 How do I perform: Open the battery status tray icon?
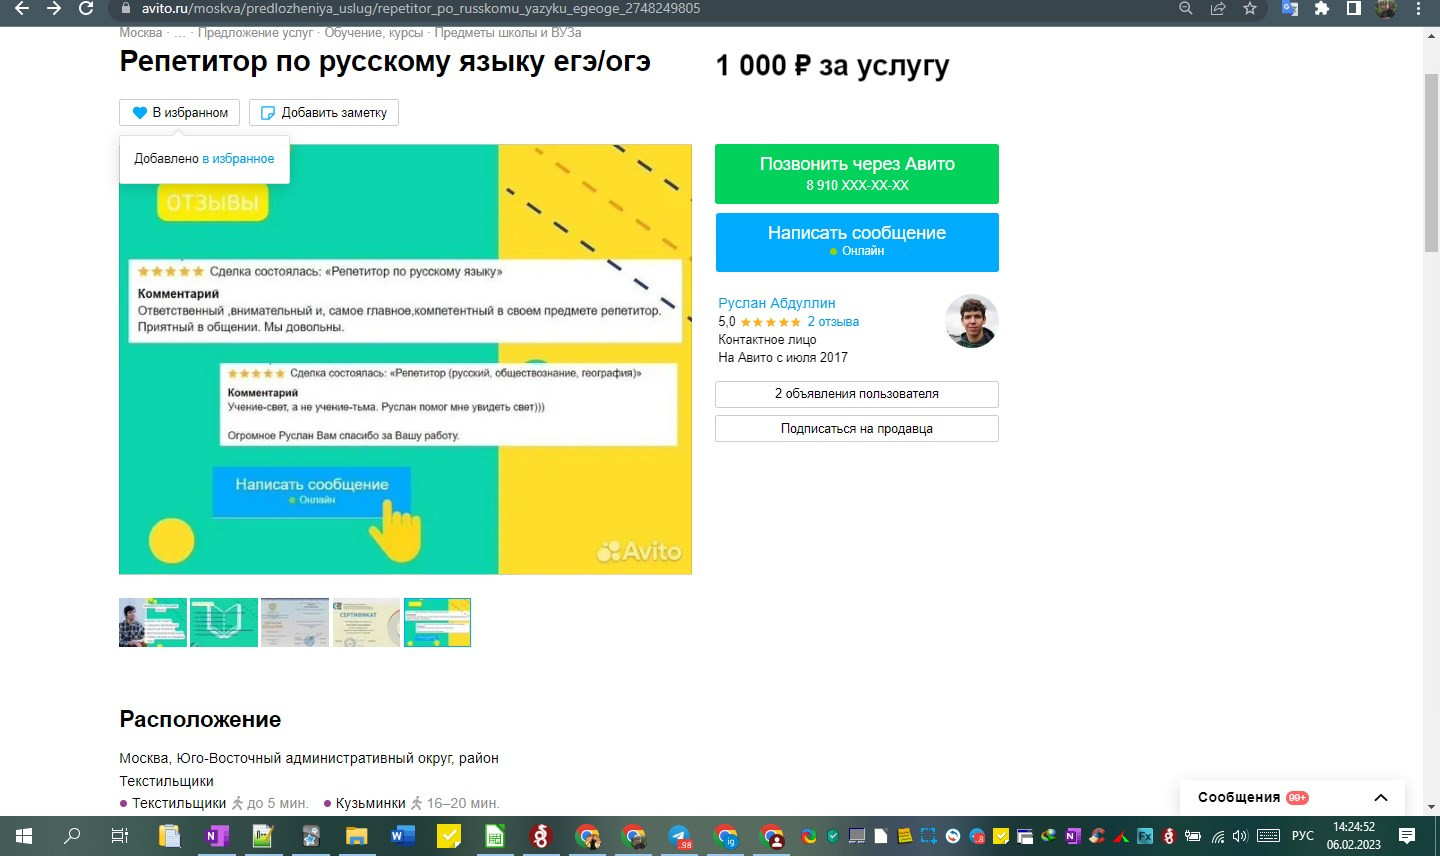(x=1193, y=836)
